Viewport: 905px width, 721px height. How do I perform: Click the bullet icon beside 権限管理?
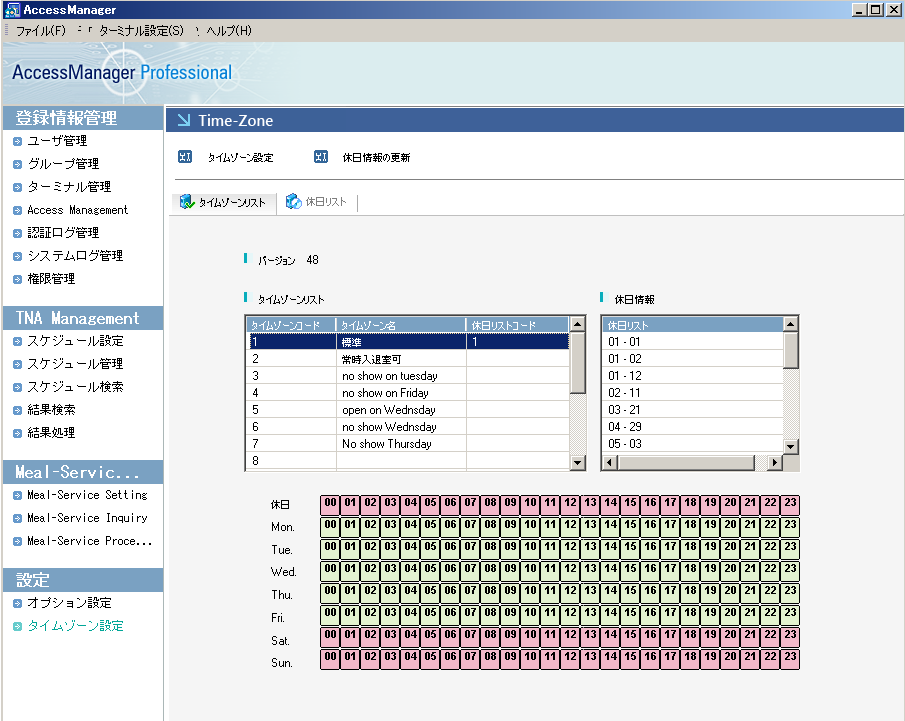17,280
